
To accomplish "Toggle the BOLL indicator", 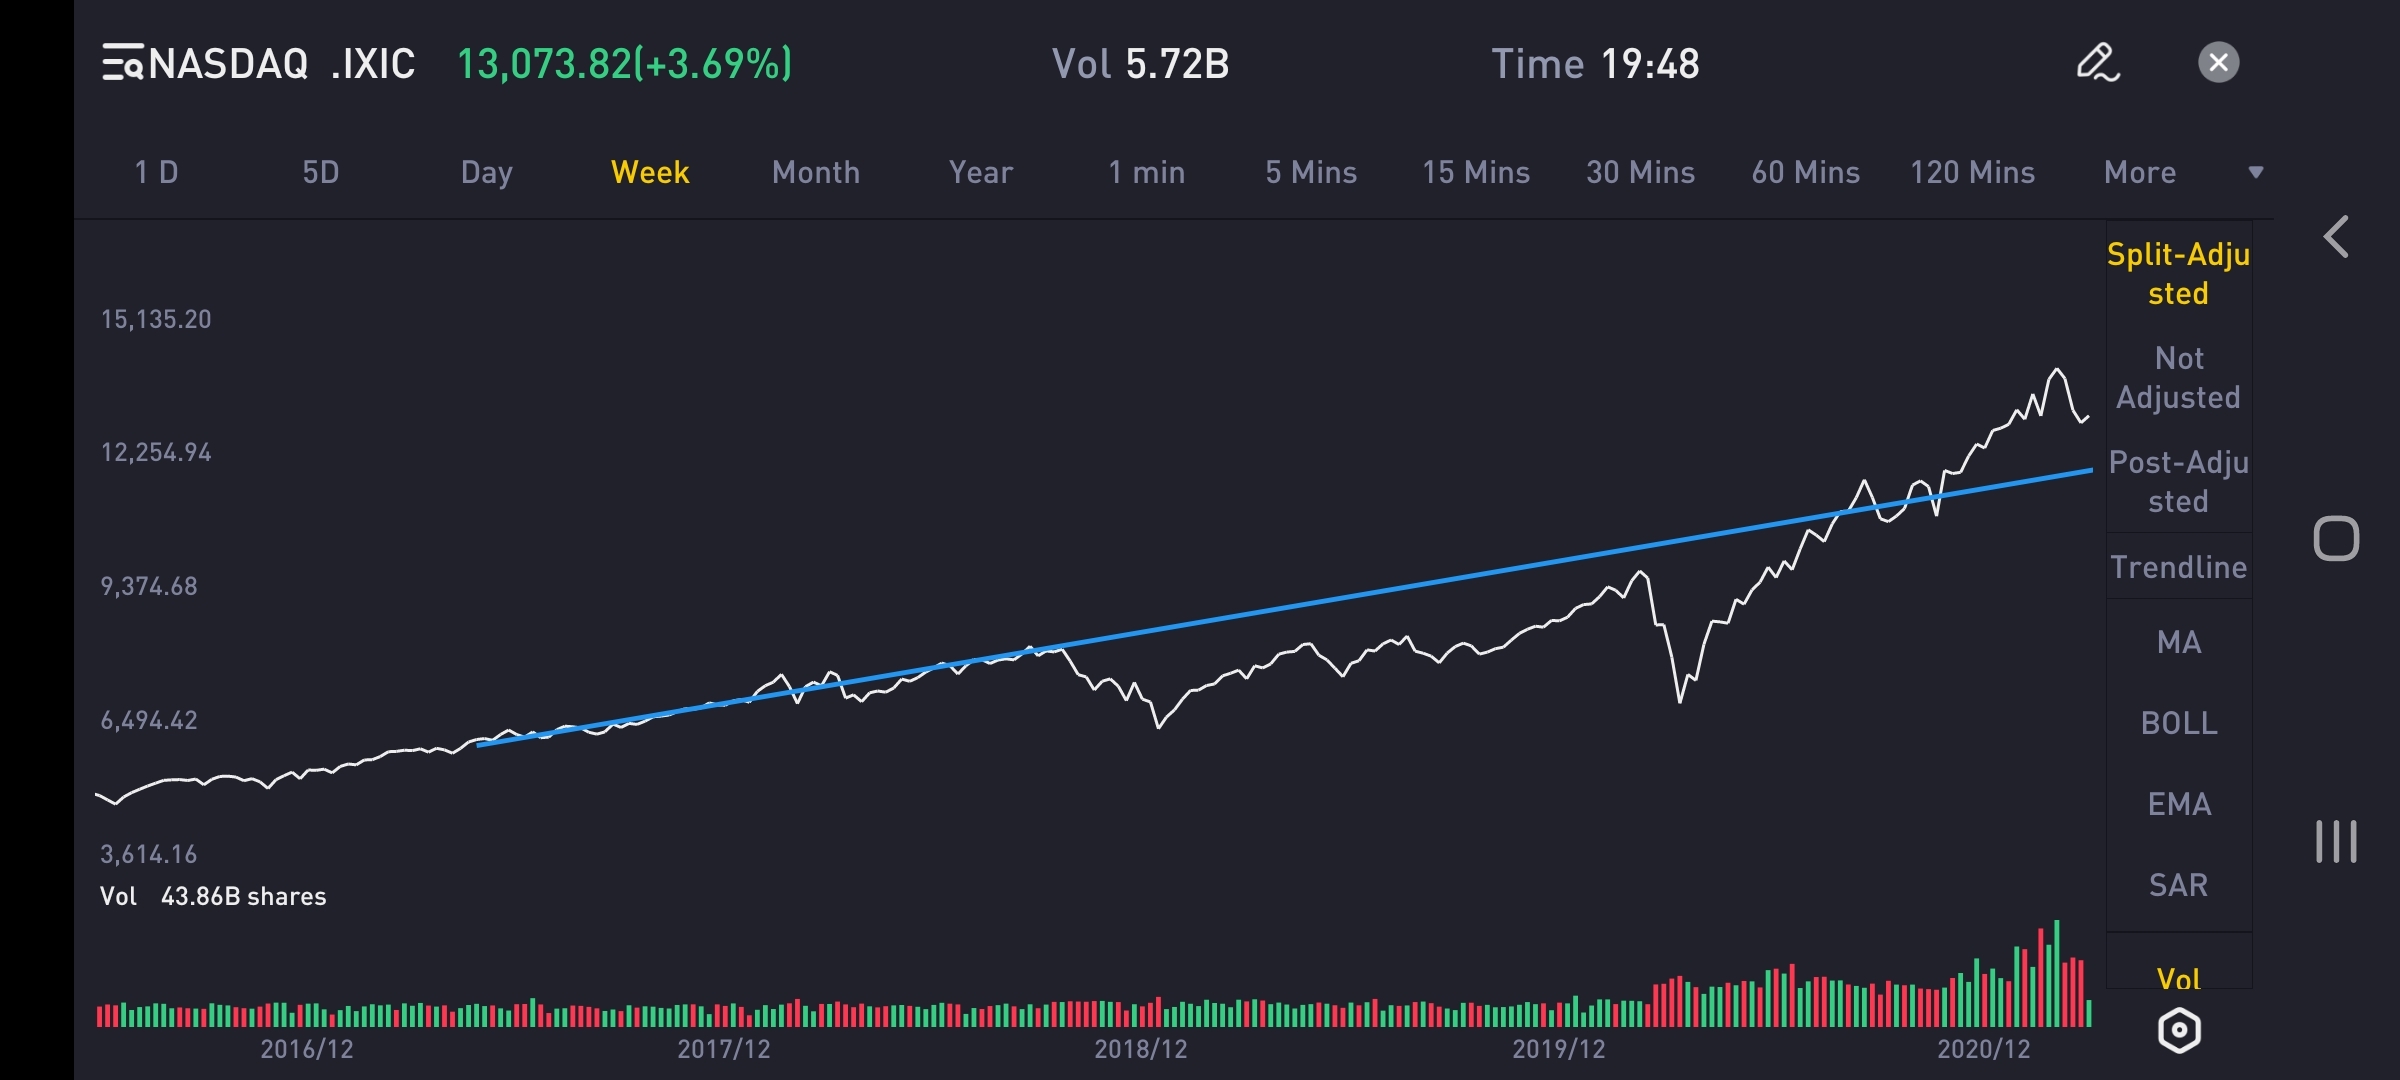I will coord(2179,723).
